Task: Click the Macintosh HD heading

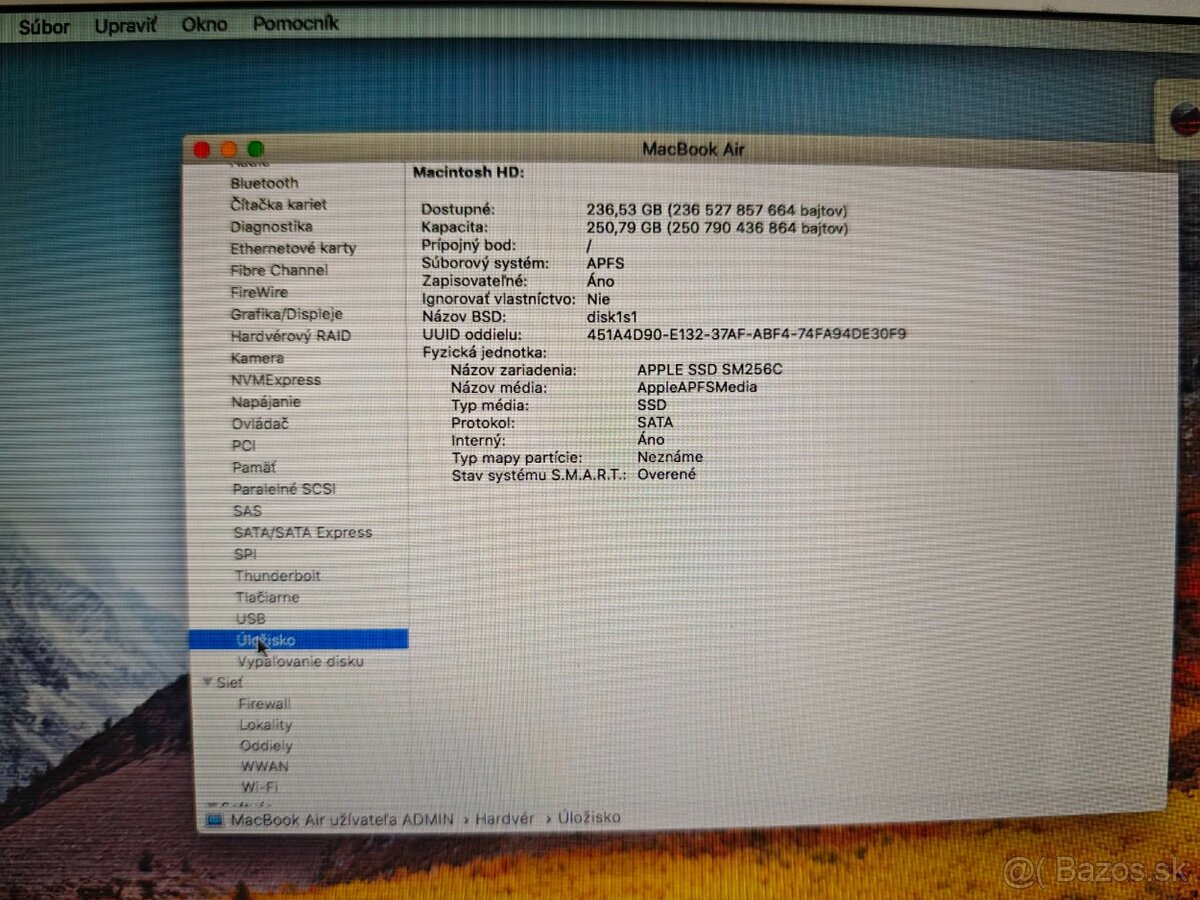Action: 469,172
